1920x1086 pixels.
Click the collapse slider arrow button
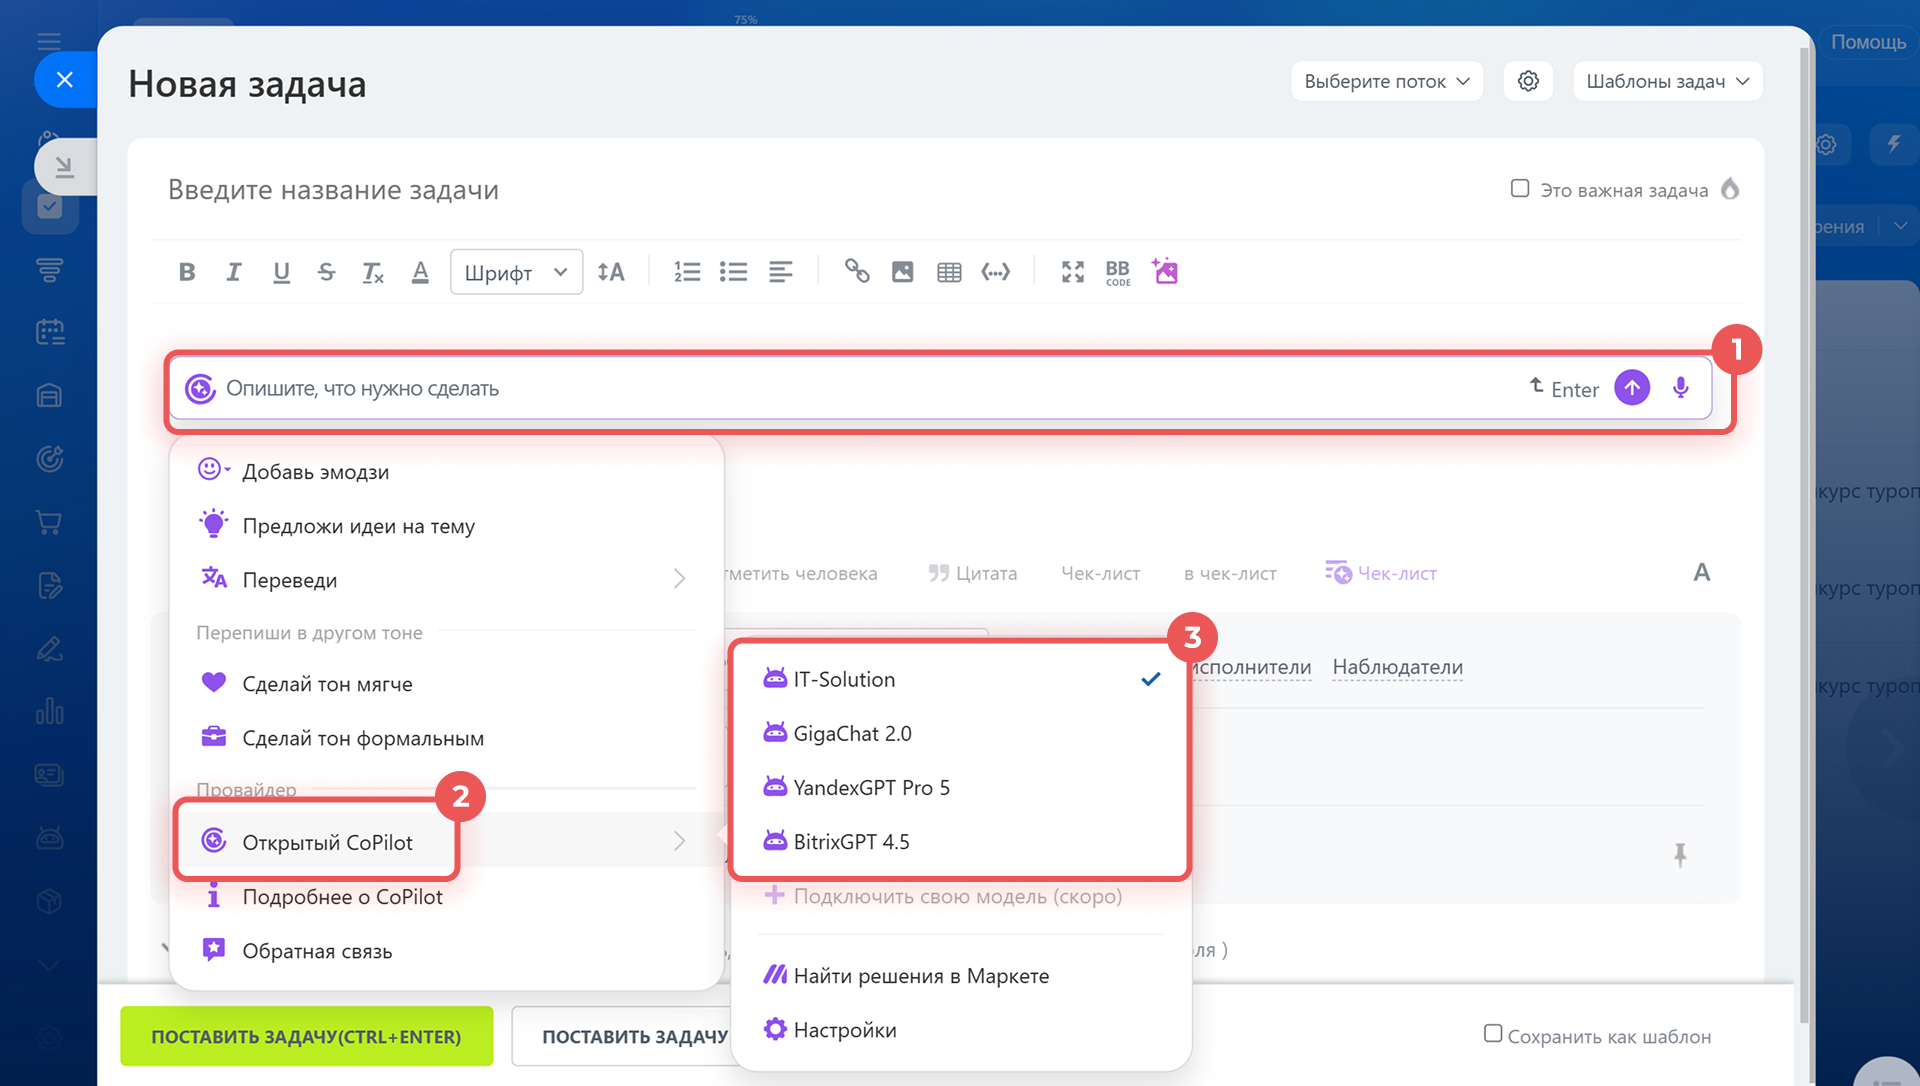65,166
